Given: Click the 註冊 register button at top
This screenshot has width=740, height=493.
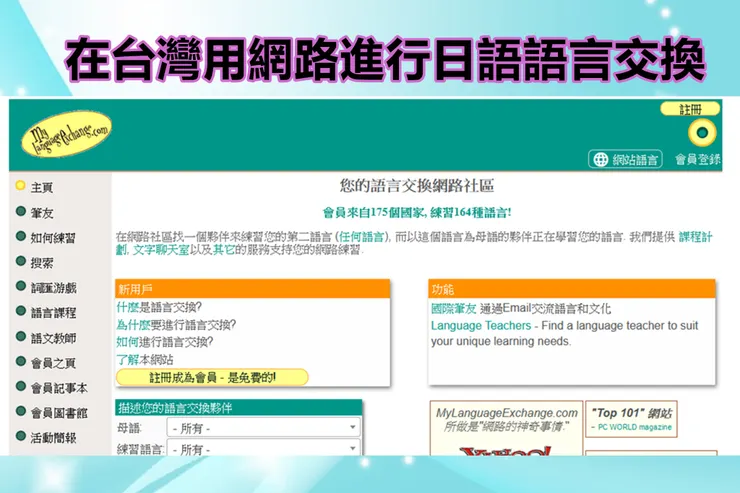Looking at the screenshot, I should pyautogui.click(x=690, y=109).
